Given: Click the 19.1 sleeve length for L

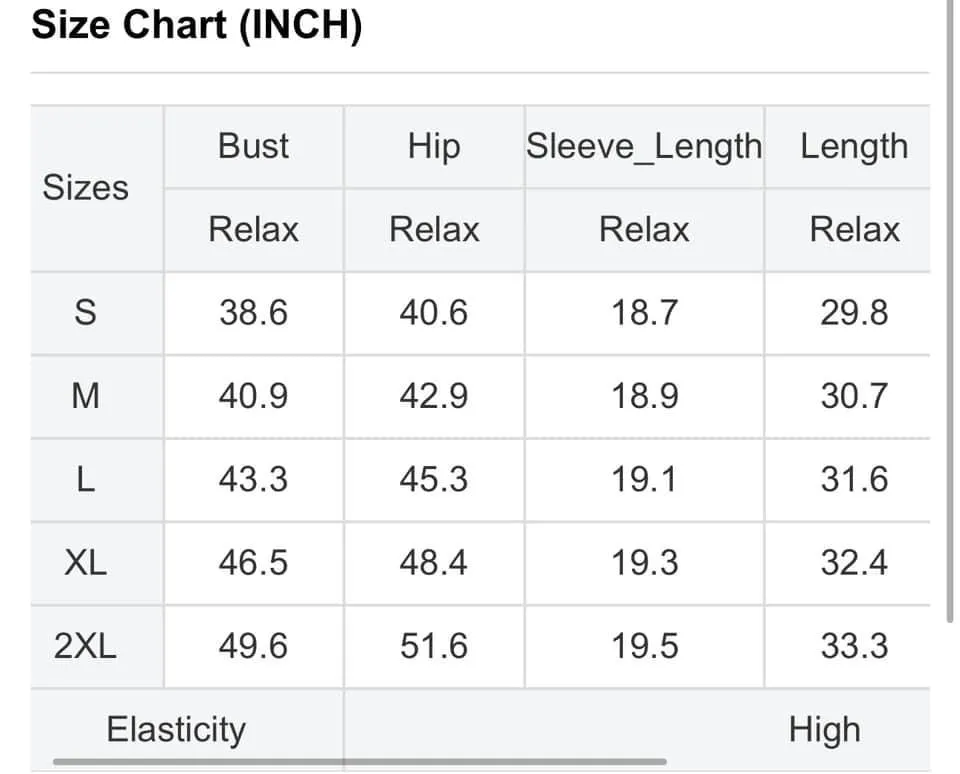Looking at the screenshot, I should [644, 479].
